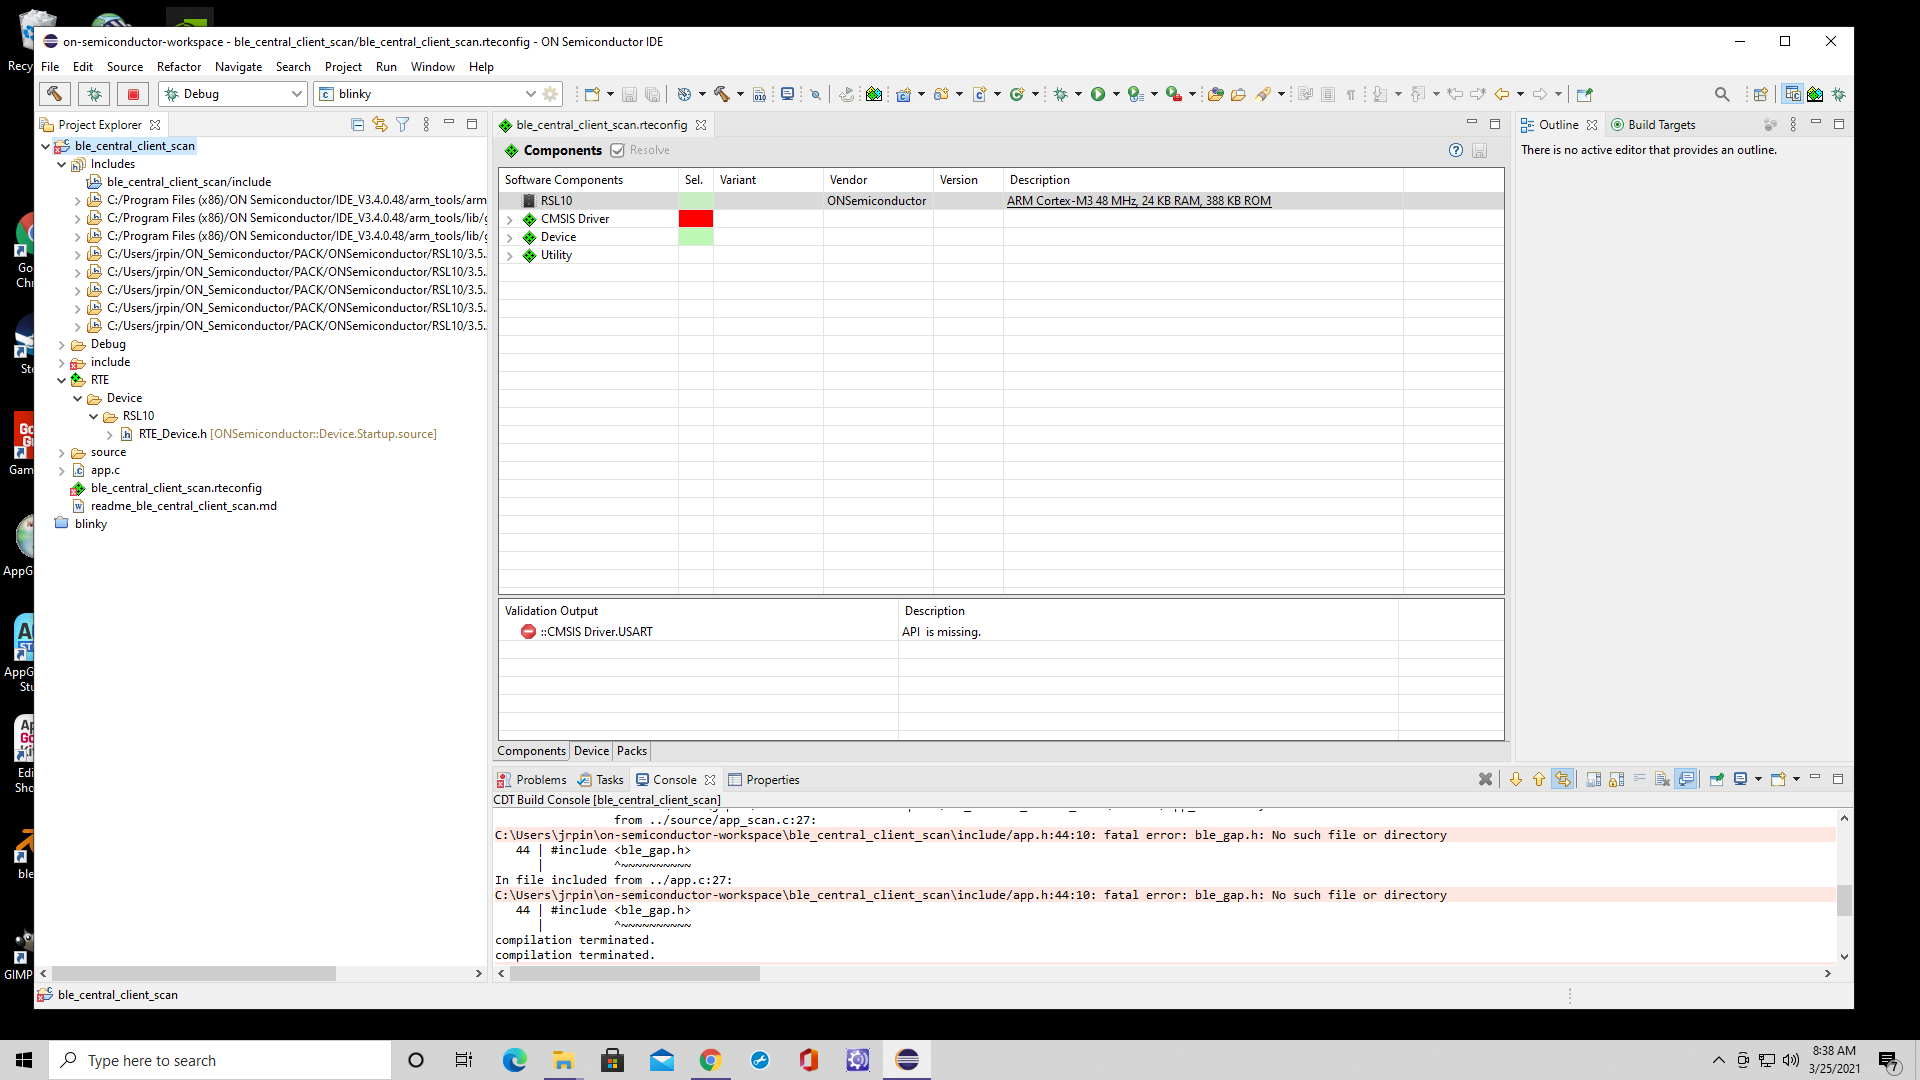Open ARM Cortex-M3 description link
The width and height of the screenshot is (1920, 1080).
[1138, 201]
